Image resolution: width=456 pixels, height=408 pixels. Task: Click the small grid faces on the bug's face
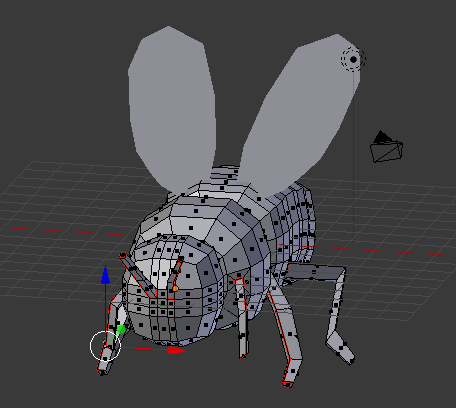point(162,308)
